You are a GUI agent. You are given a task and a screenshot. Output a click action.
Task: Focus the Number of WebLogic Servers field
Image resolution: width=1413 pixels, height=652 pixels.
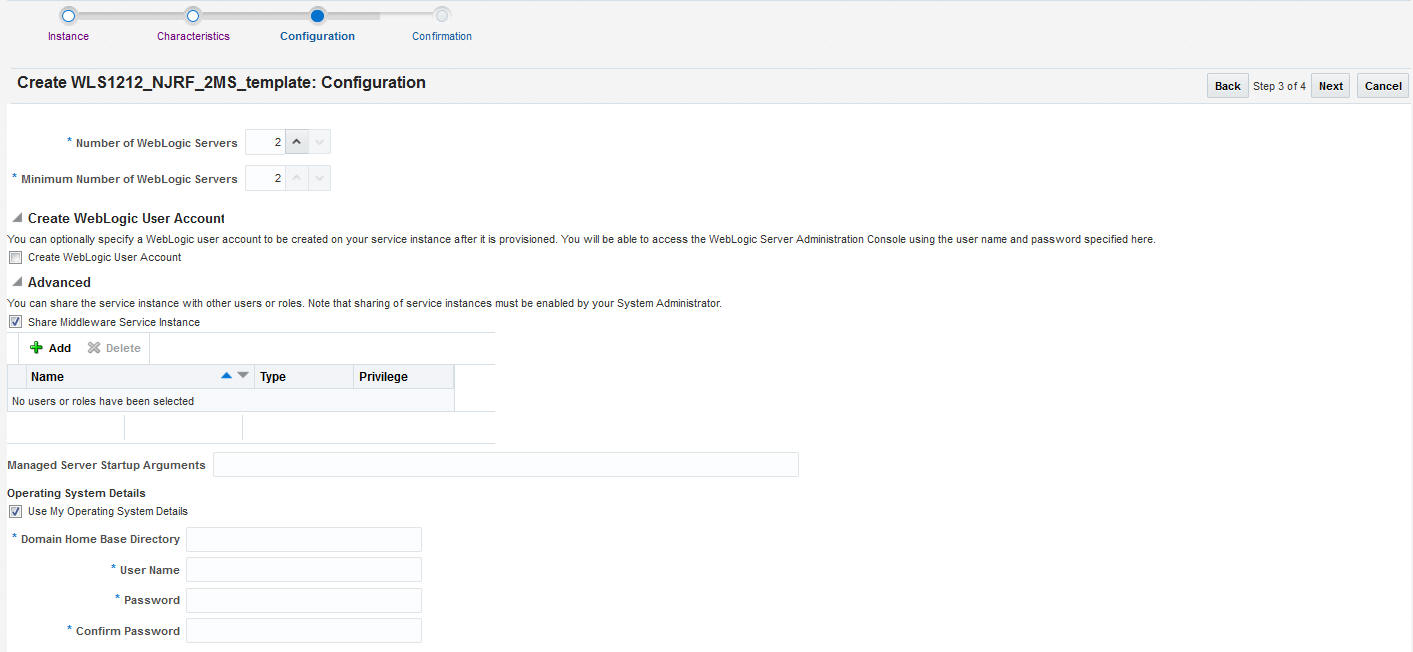(265, 142)
